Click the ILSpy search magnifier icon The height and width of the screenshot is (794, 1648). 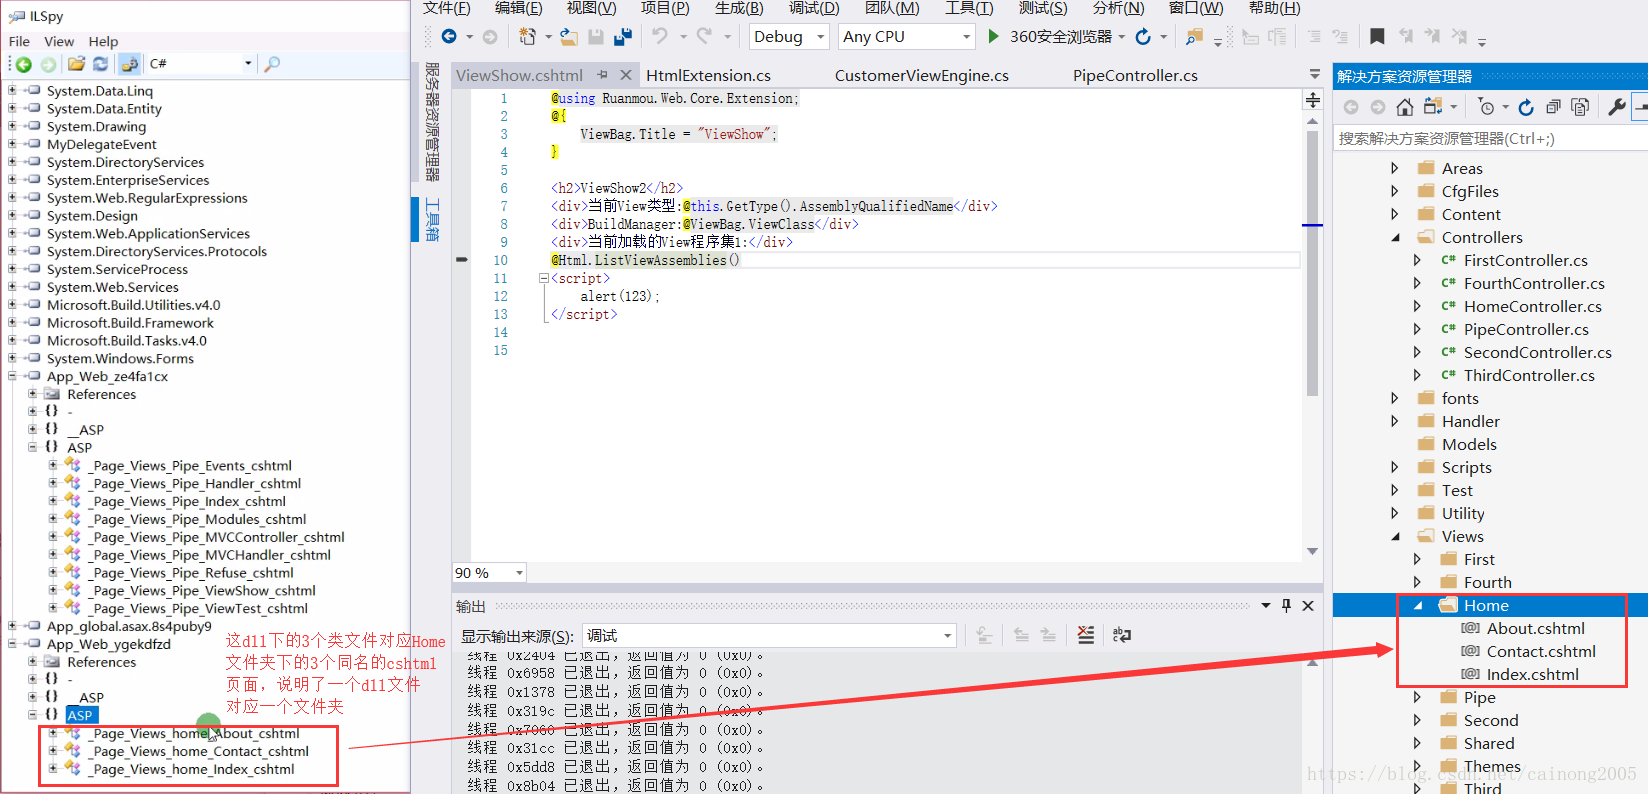272,64
